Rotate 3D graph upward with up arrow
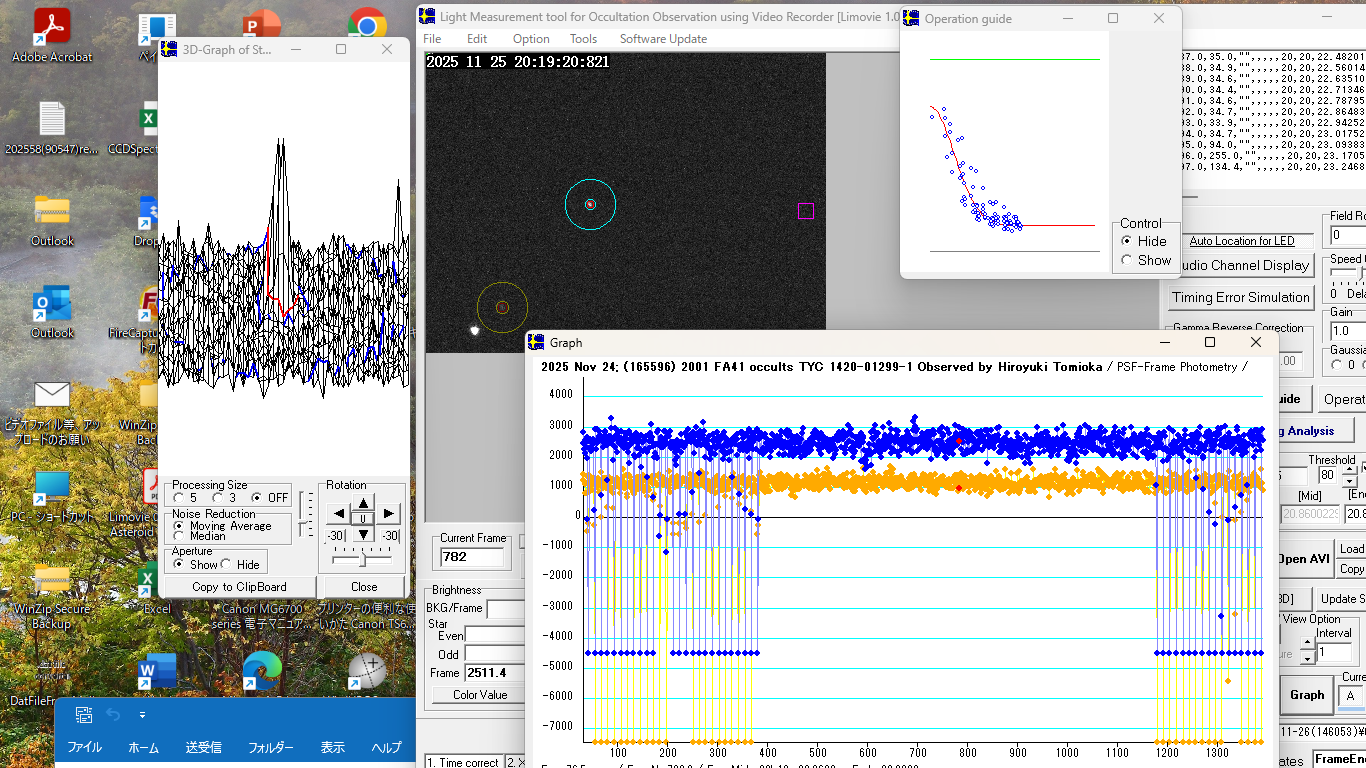Image resolution: width=1366 pixels, height=768 pixels. 363,502
